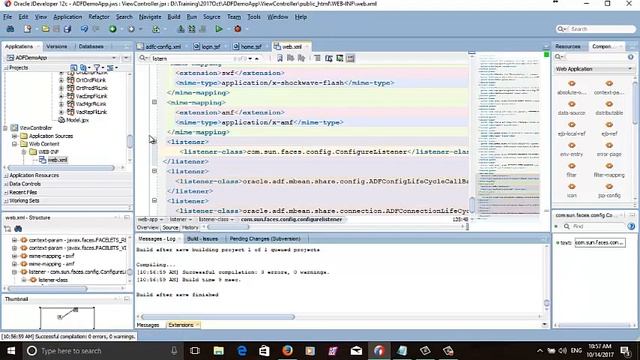Viewport: 640px width, 360px height.
Task: Click the data-source component icon
Action: point(571,104)
